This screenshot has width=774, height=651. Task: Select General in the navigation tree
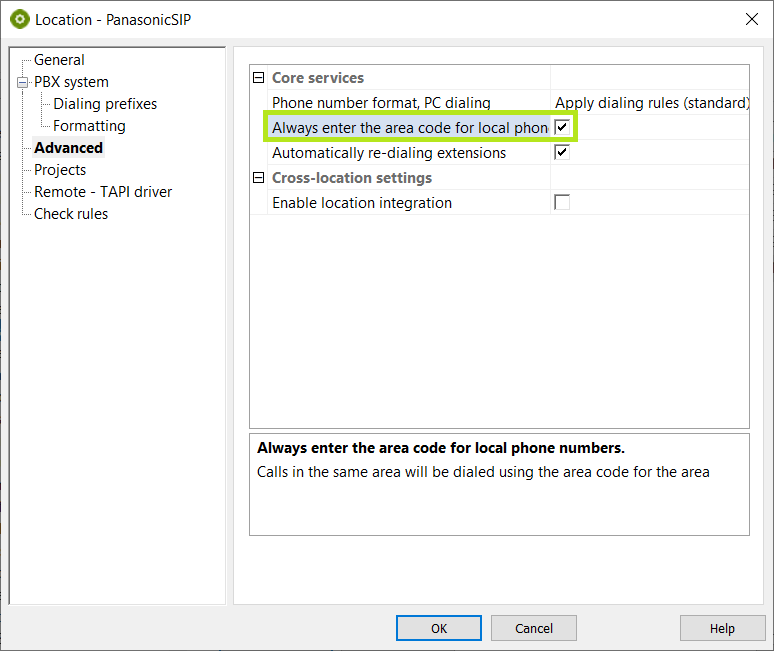(59, 60)
